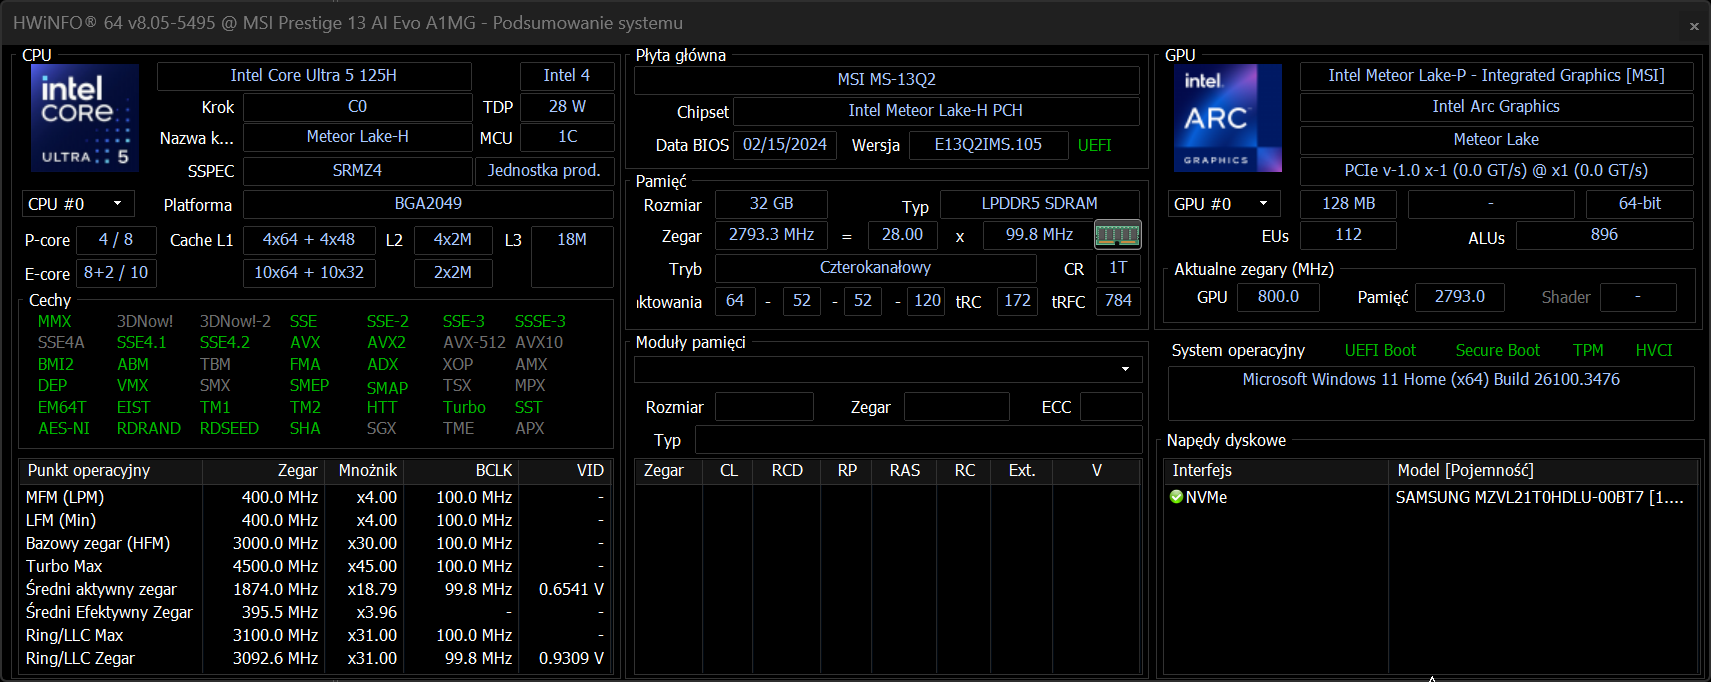Select the Turbo Max row
This screenshot has height=682, width=1711.
(64, 566)
